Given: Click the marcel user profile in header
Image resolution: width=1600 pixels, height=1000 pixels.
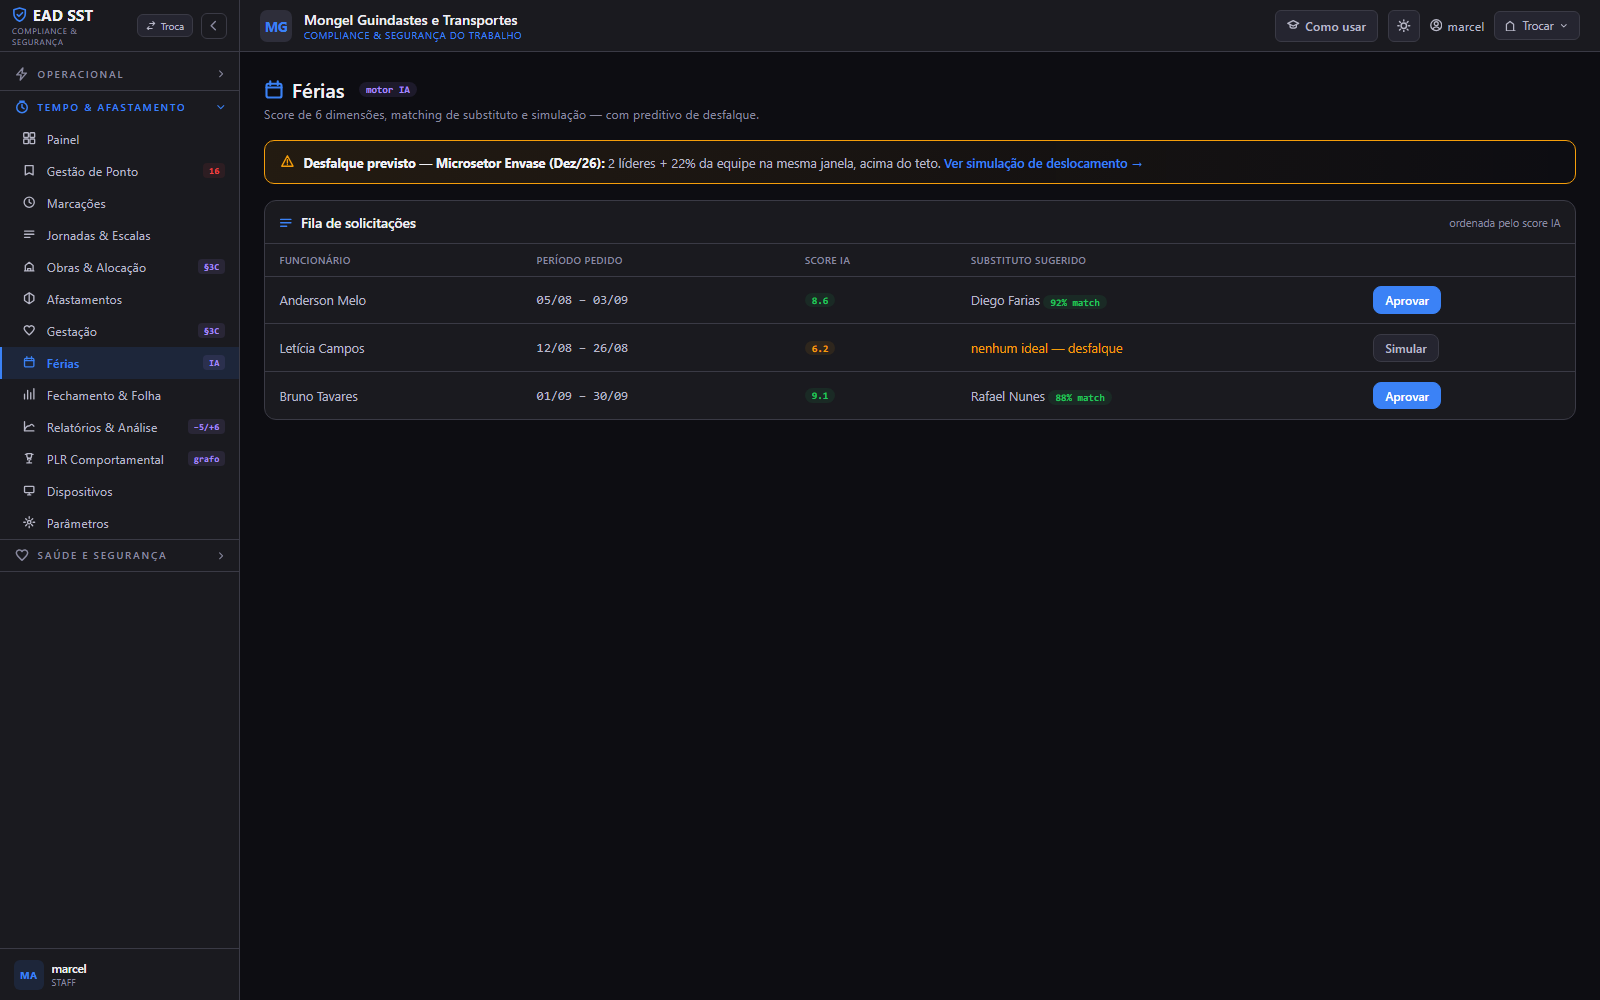Looking at the screenshot, I should point(1457,26).
